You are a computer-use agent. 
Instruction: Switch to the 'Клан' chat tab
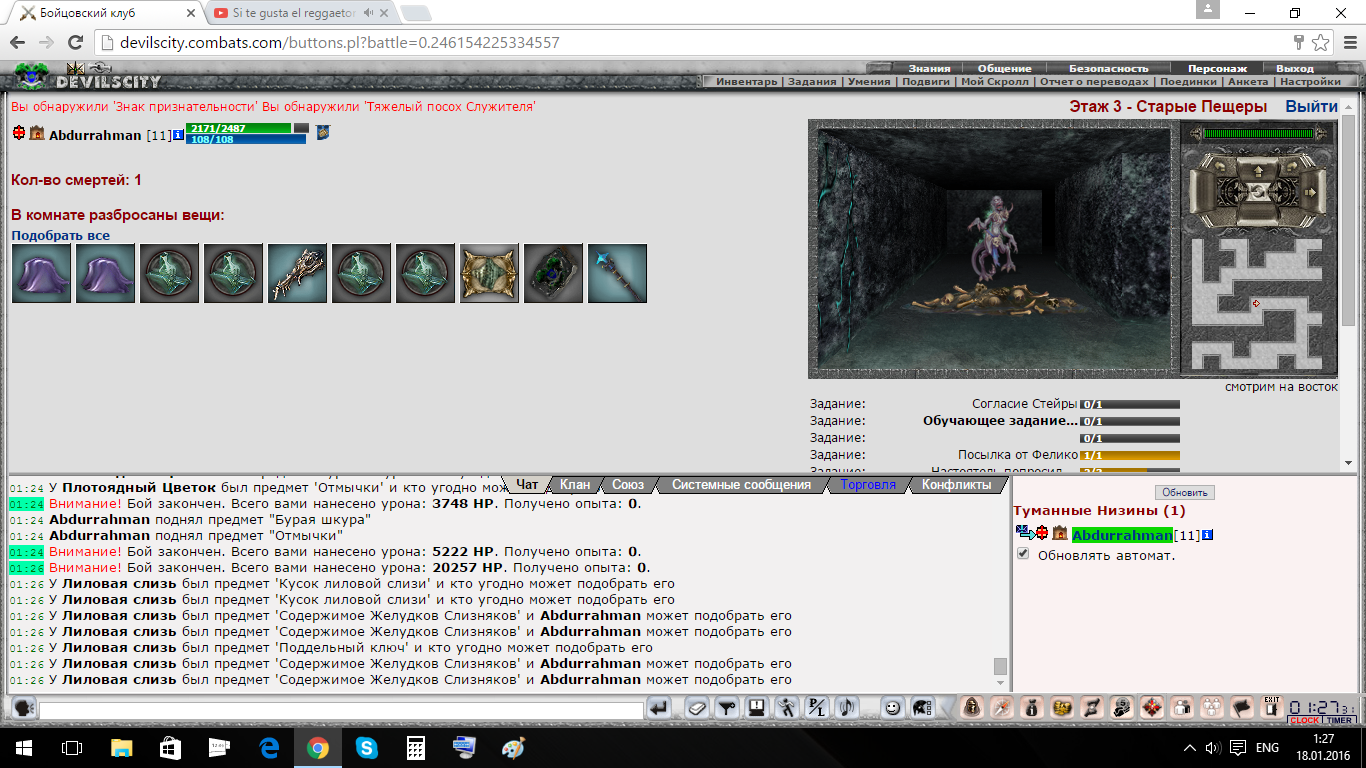pyautogui.click(x=575, y=485)
